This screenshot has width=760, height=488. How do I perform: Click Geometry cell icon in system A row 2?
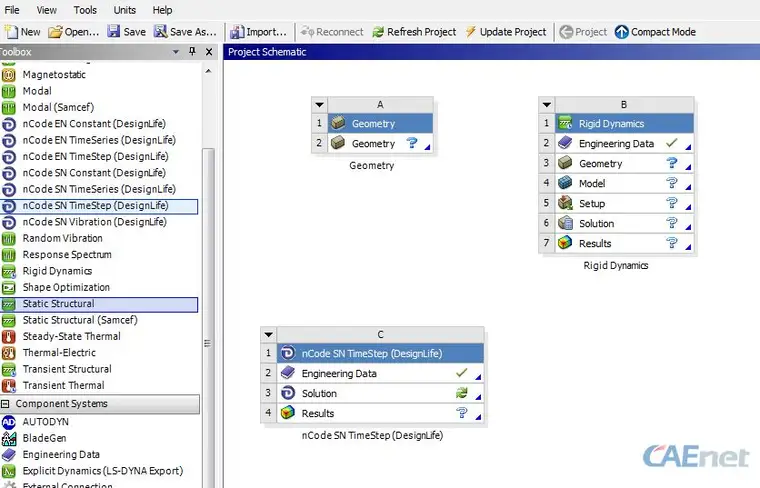338,143
